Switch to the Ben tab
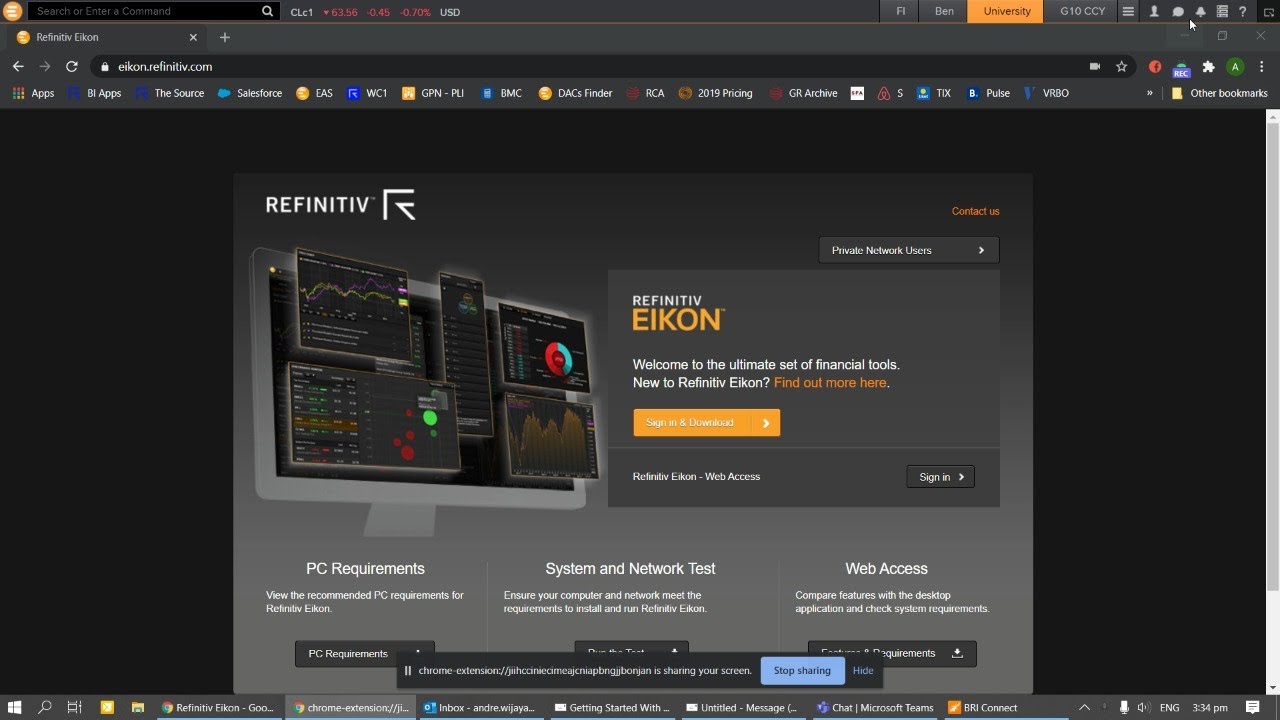This screenshot has height=720, width=1280. [x=944, y=11]
